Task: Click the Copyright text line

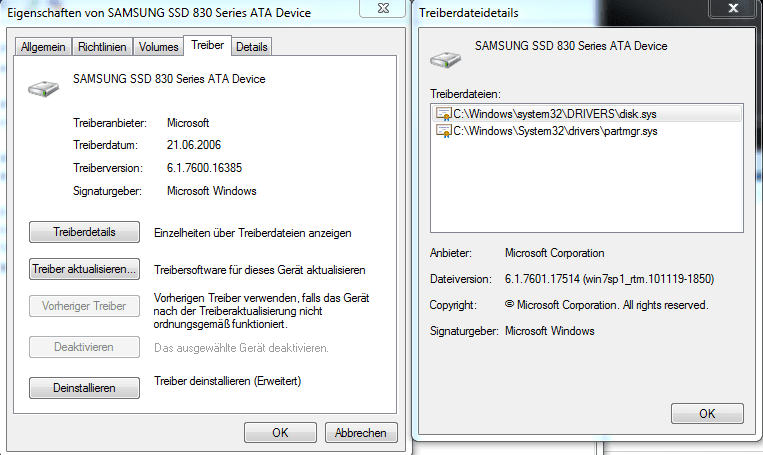Action: click(606, 305)
